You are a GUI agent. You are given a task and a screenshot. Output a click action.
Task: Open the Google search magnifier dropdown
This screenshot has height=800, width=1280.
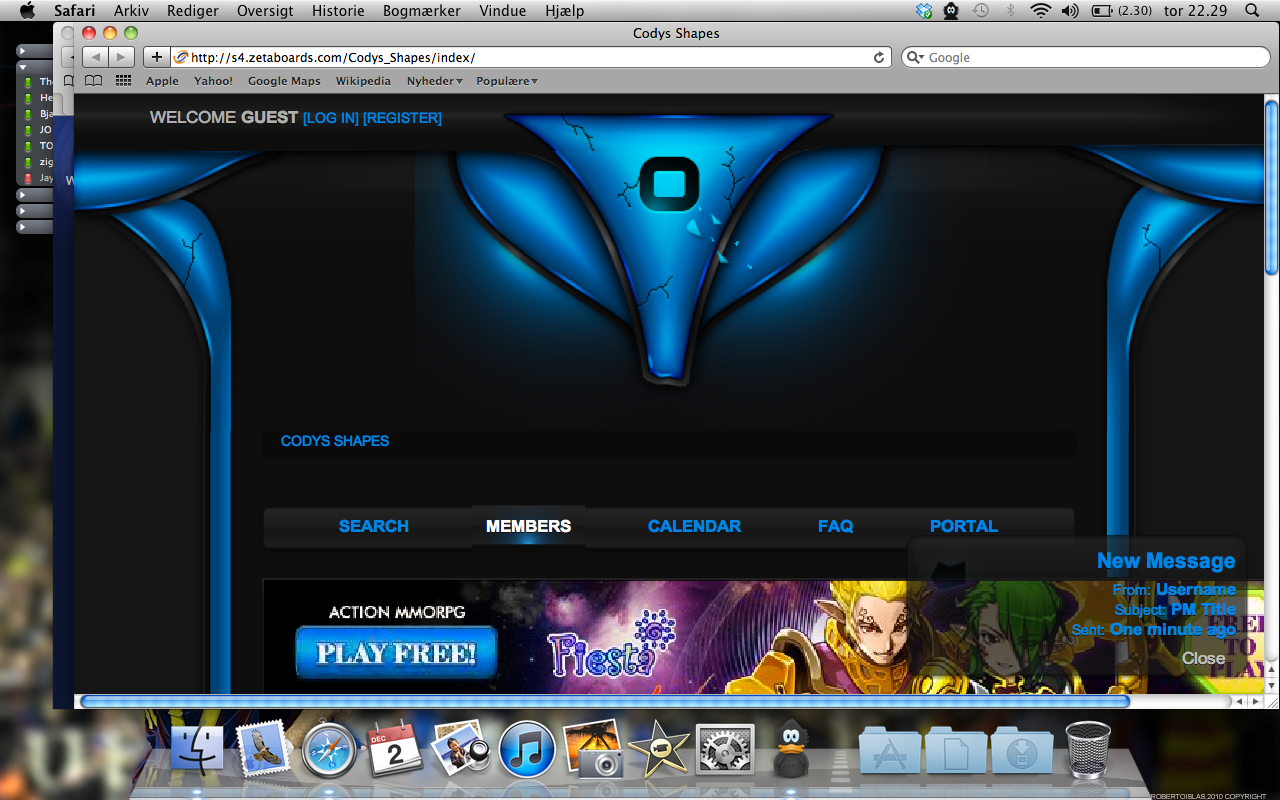click(x=914, y=57)
